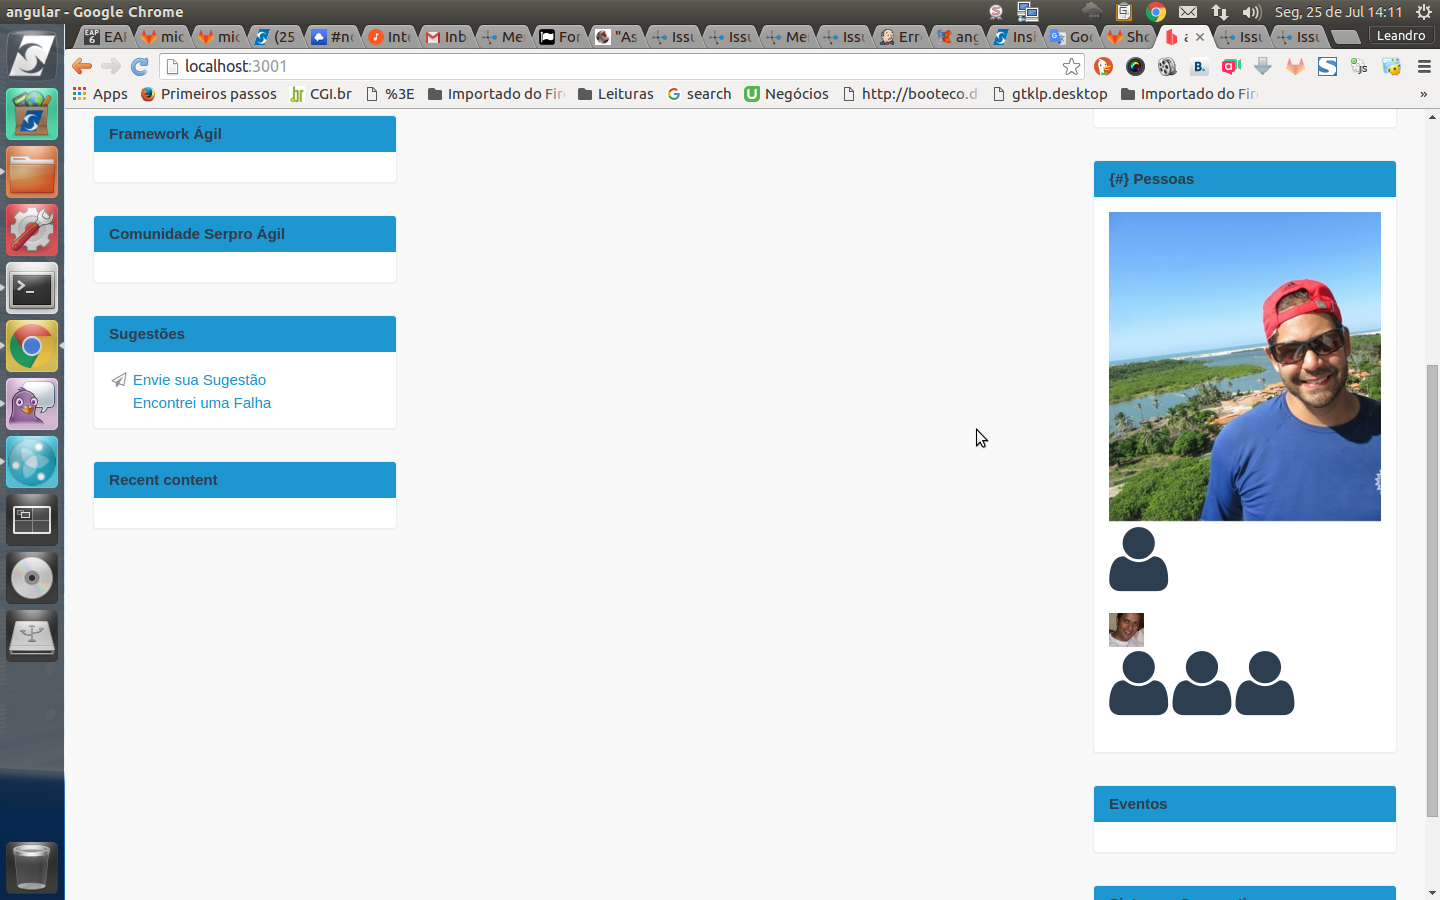
Task: Open the Leandro profile switcher
Action: click(1400, 35)
